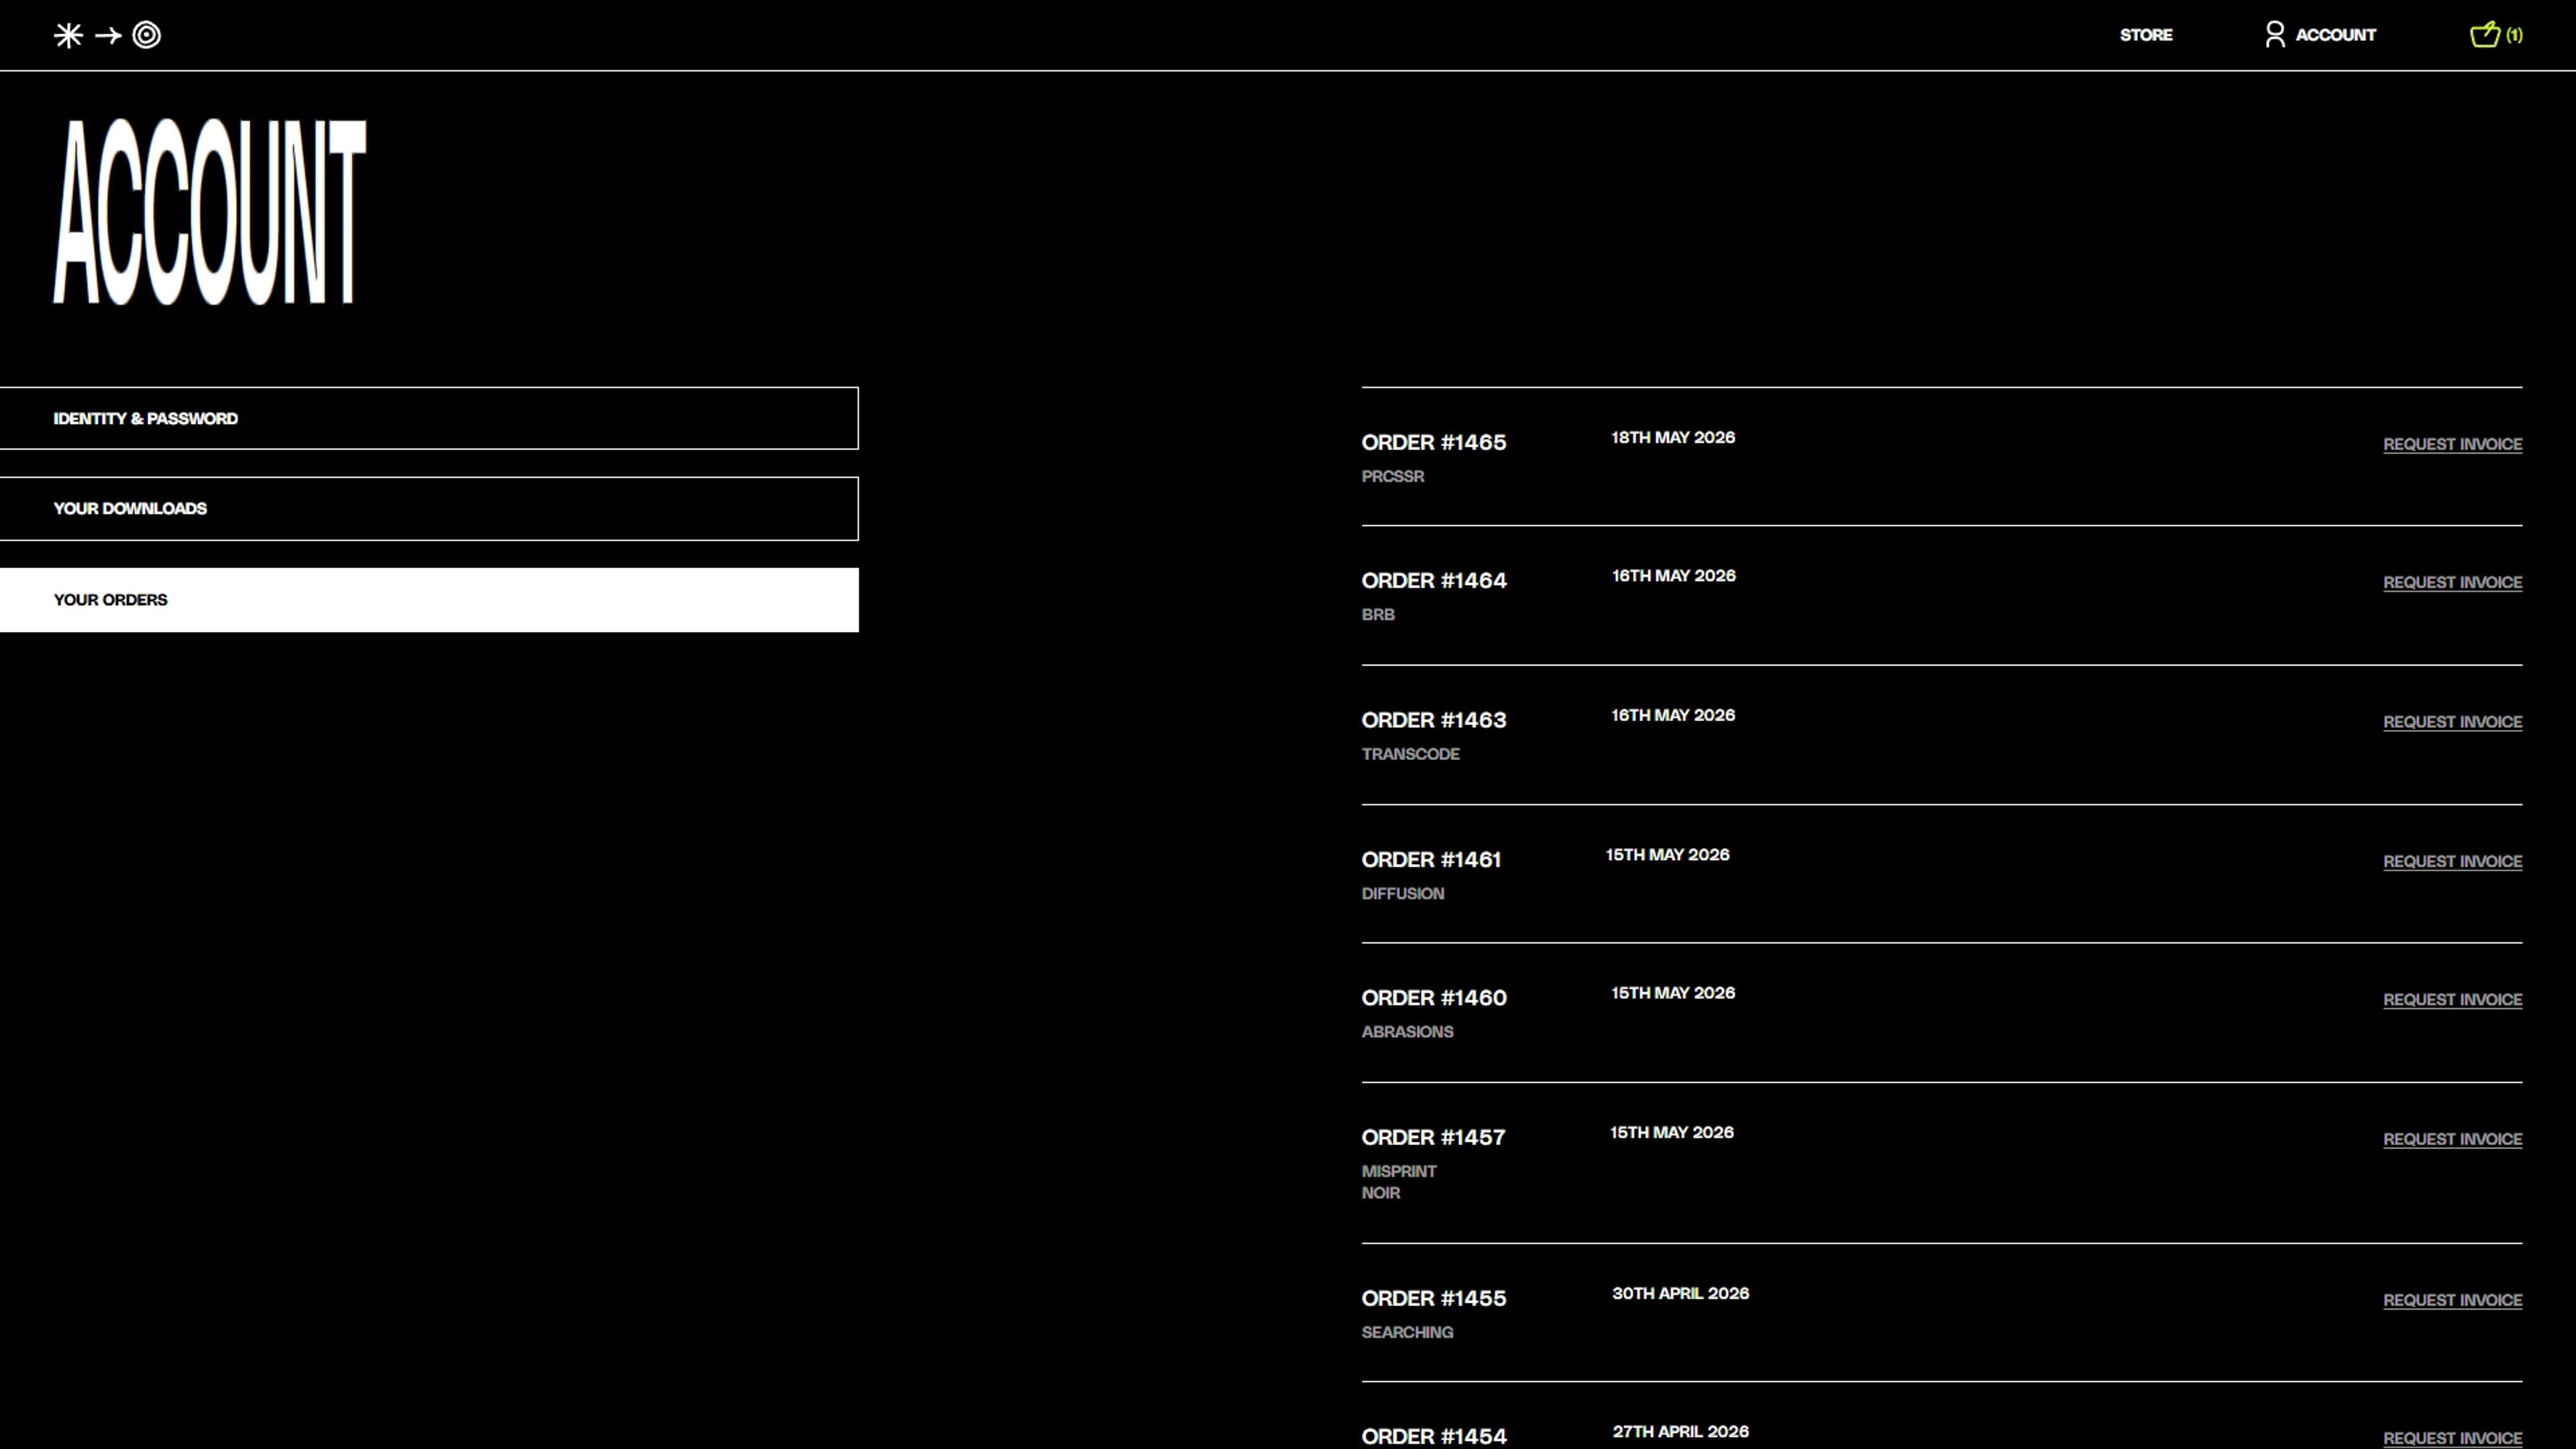Screen dimensions: 2576x1449
Task: Open the ACCOUNT nav link
Action: coord(2335,35)
